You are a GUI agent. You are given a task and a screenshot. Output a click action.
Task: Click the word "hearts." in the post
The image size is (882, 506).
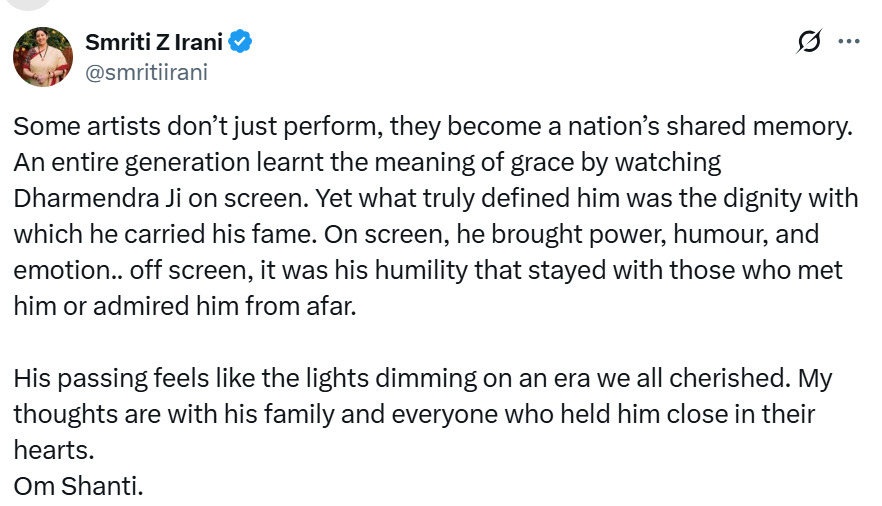tap(54, 451)
